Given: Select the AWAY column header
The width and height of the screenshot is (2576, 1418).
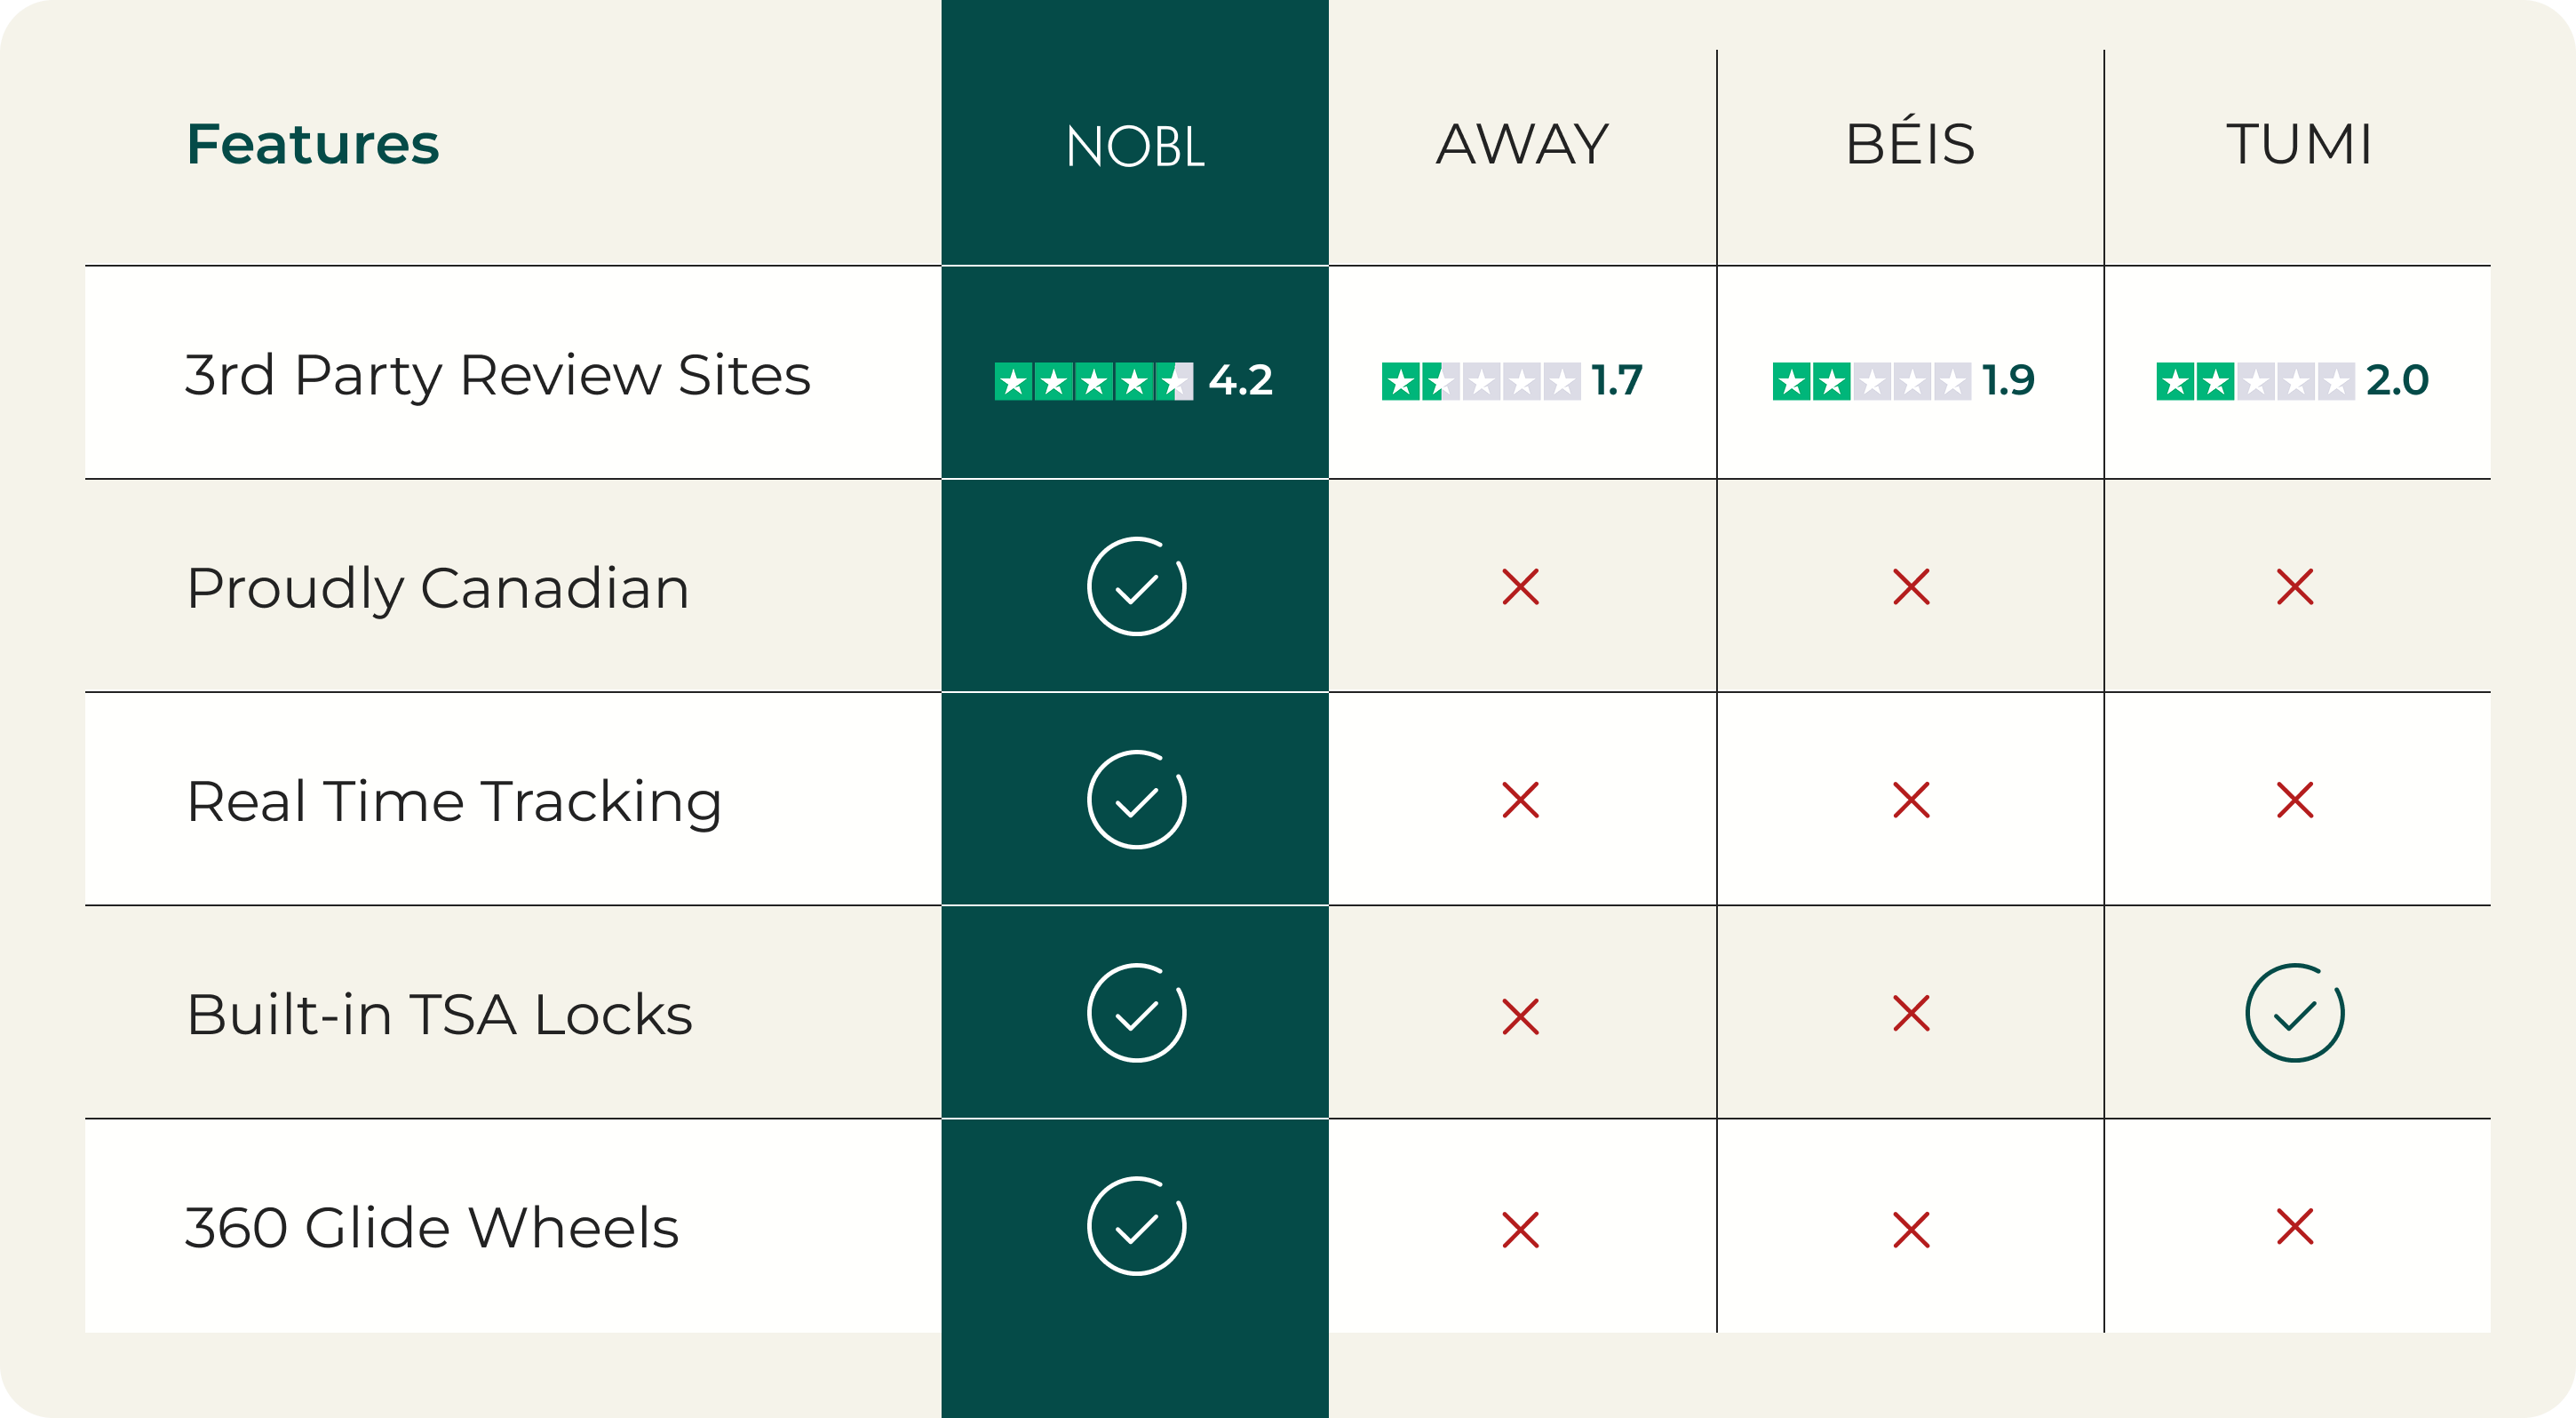Looking at the screenshot, I should pos(1522,144).
